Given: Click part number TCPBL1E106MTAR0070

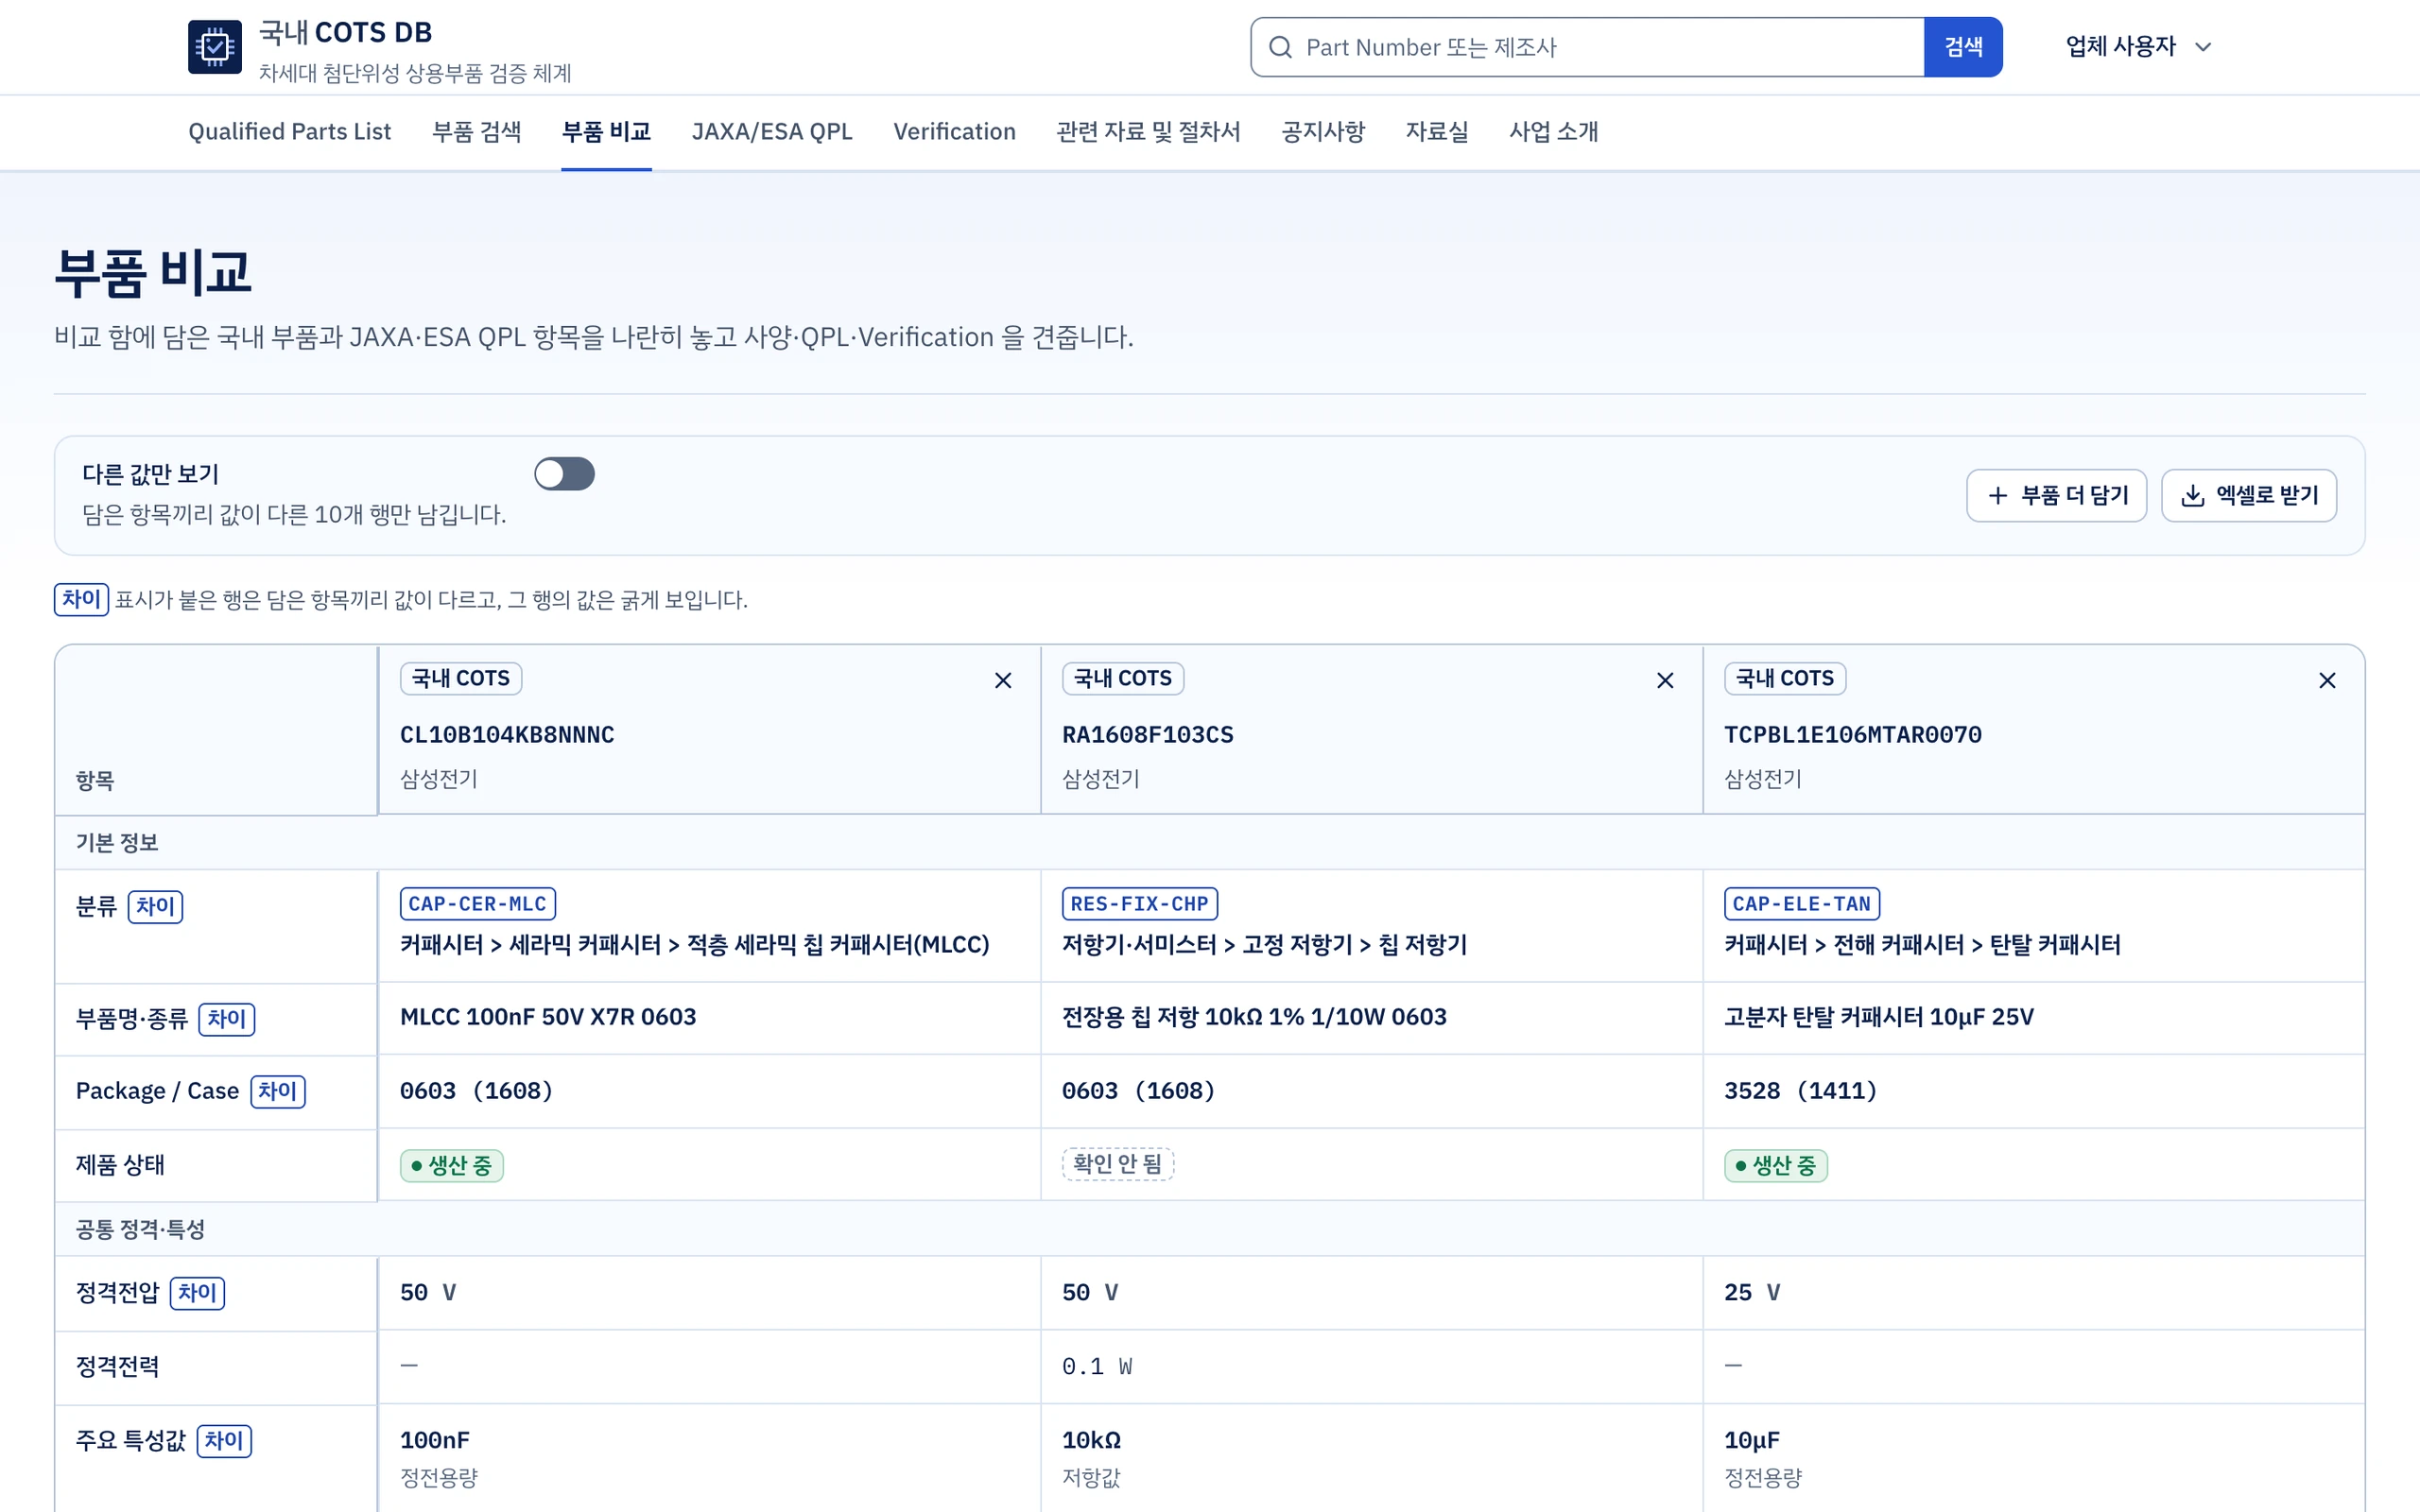Looking at the screenshot, I should coord(1852,735).
